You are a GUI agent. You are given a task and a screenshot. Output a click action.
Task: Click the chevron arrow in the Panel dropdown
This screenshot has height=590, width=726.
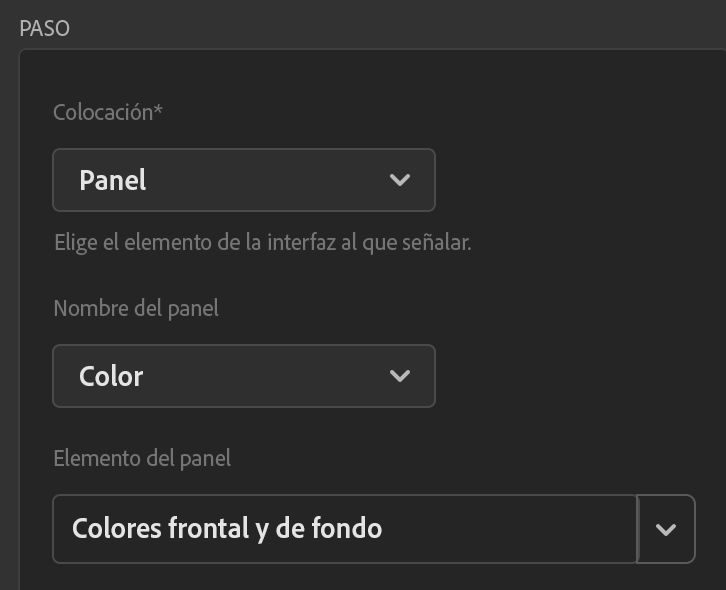pos(400,180)
